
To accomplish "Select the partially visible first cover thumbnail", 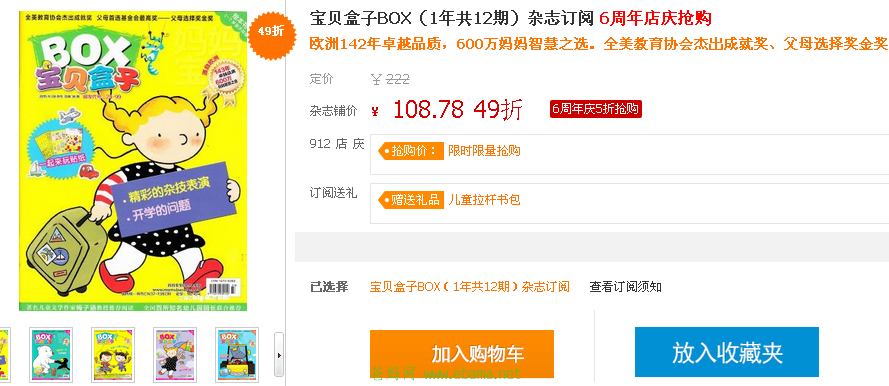I will point(5,353).
